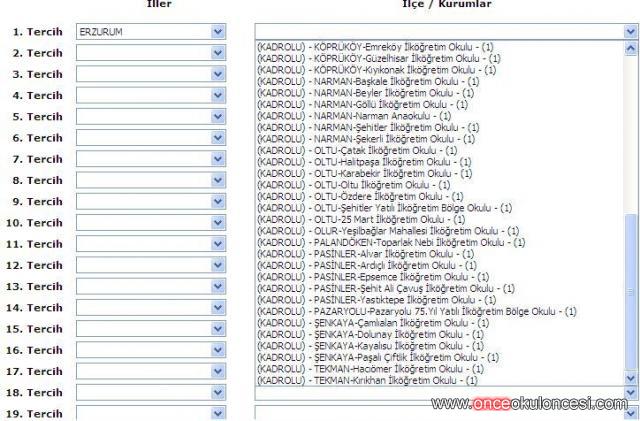Select OLTU-Şehitler Yatılı İlköğretim Bölge Okulu
The width and height of the screenshot is (640, 421).
point(440,208)
